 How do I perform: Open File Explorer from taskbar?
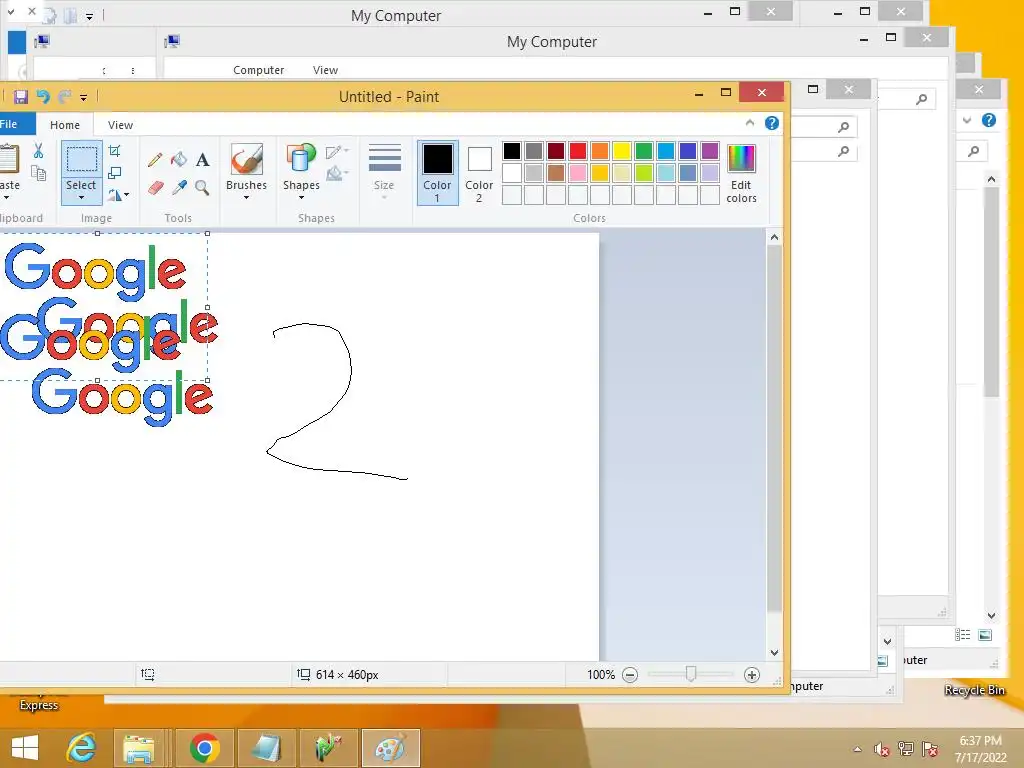(x=139, y=748)
